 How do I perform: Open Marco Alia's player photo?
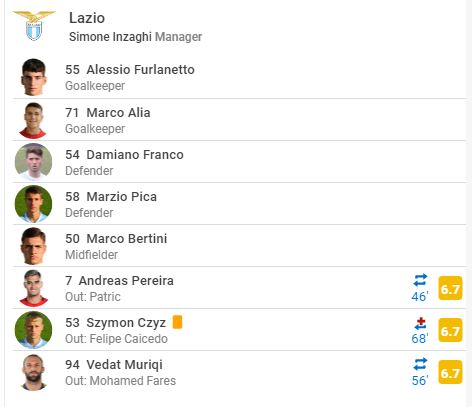click(x=33, y=120)
